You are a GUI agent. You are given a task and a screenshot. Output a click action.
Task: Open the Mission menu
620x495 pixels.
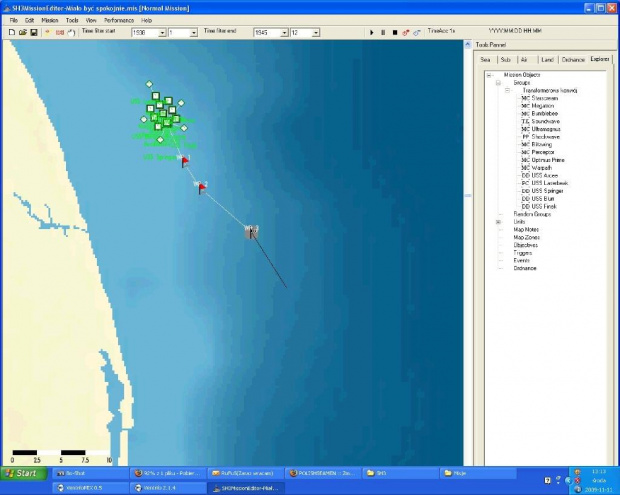tap(47, 20)
